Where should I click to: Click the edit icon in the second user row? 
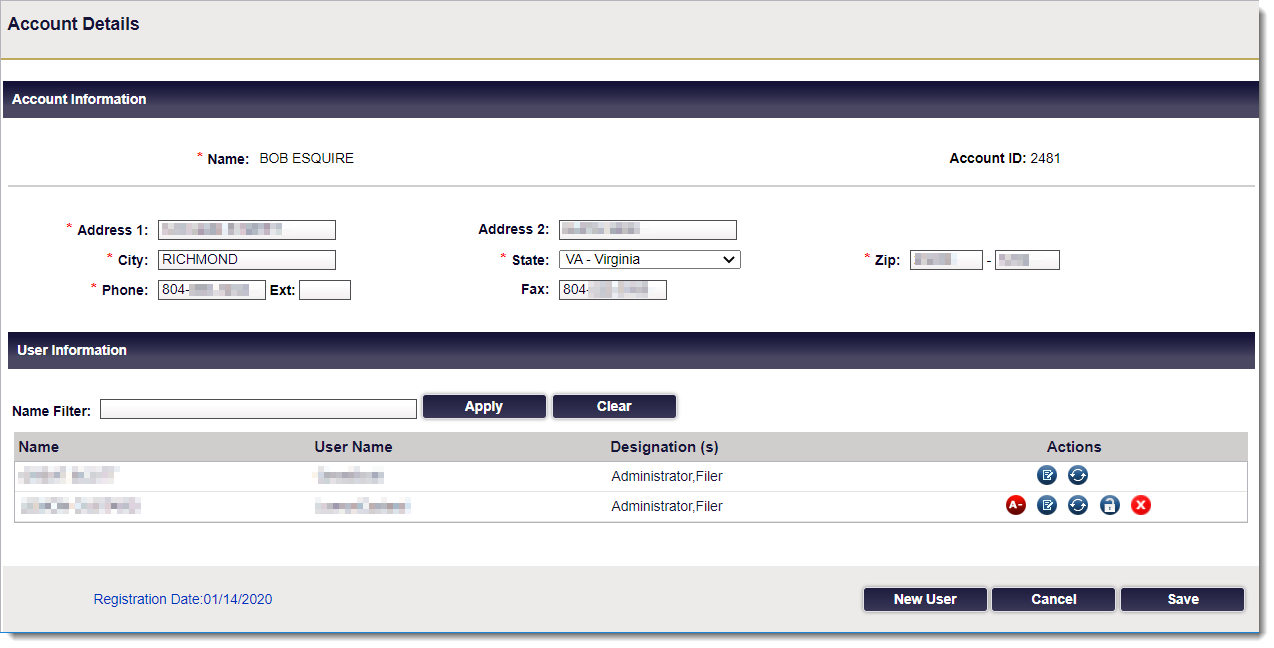point(1047,506)
